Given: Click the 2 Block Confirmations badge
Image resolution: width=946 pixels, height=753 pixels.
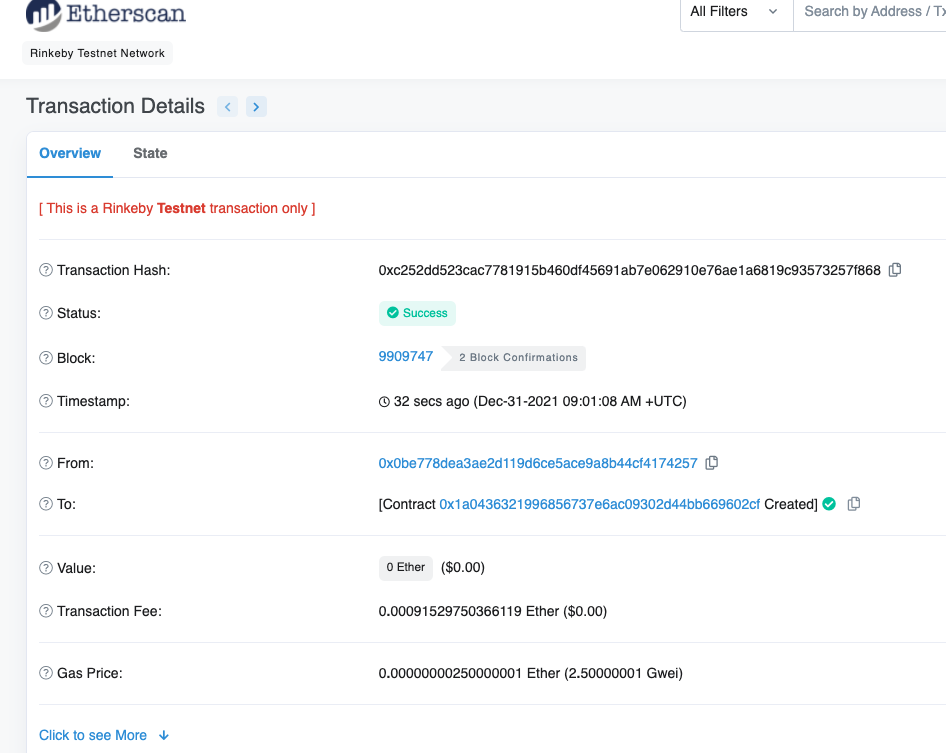Looking at the screenshot, I should click(514, 358).
